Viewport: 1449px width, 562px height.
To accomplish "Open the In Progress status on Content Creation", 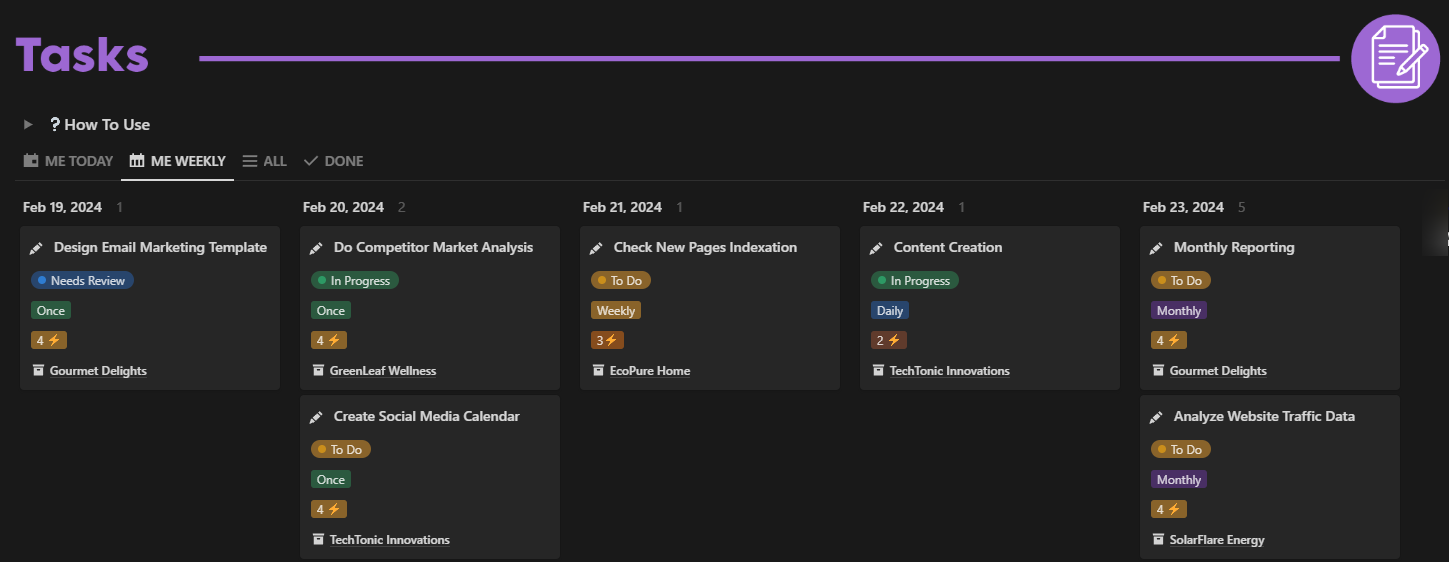I will pos(914,281).
